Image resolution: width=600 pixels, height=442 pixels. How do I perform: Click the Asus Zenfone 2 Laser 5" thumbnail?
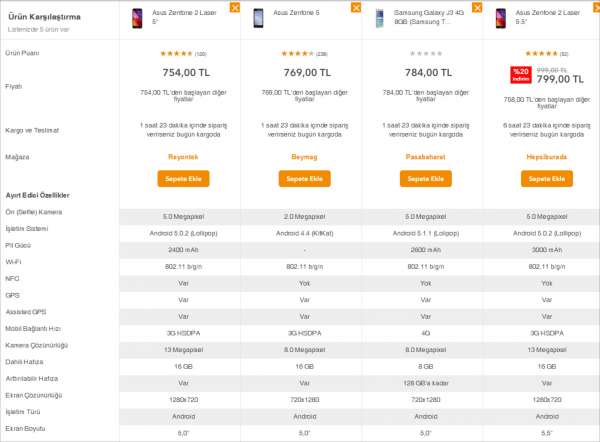point(137,18)
